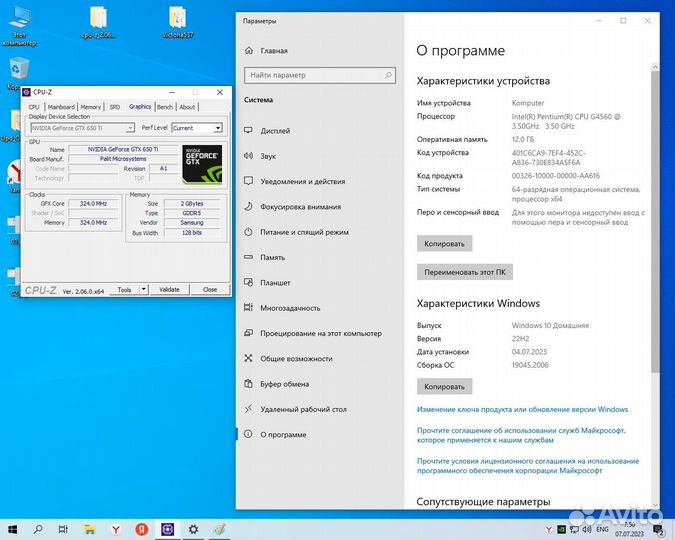
Task: Select Общие возможности in the sidebar
Action: point(296,359)
